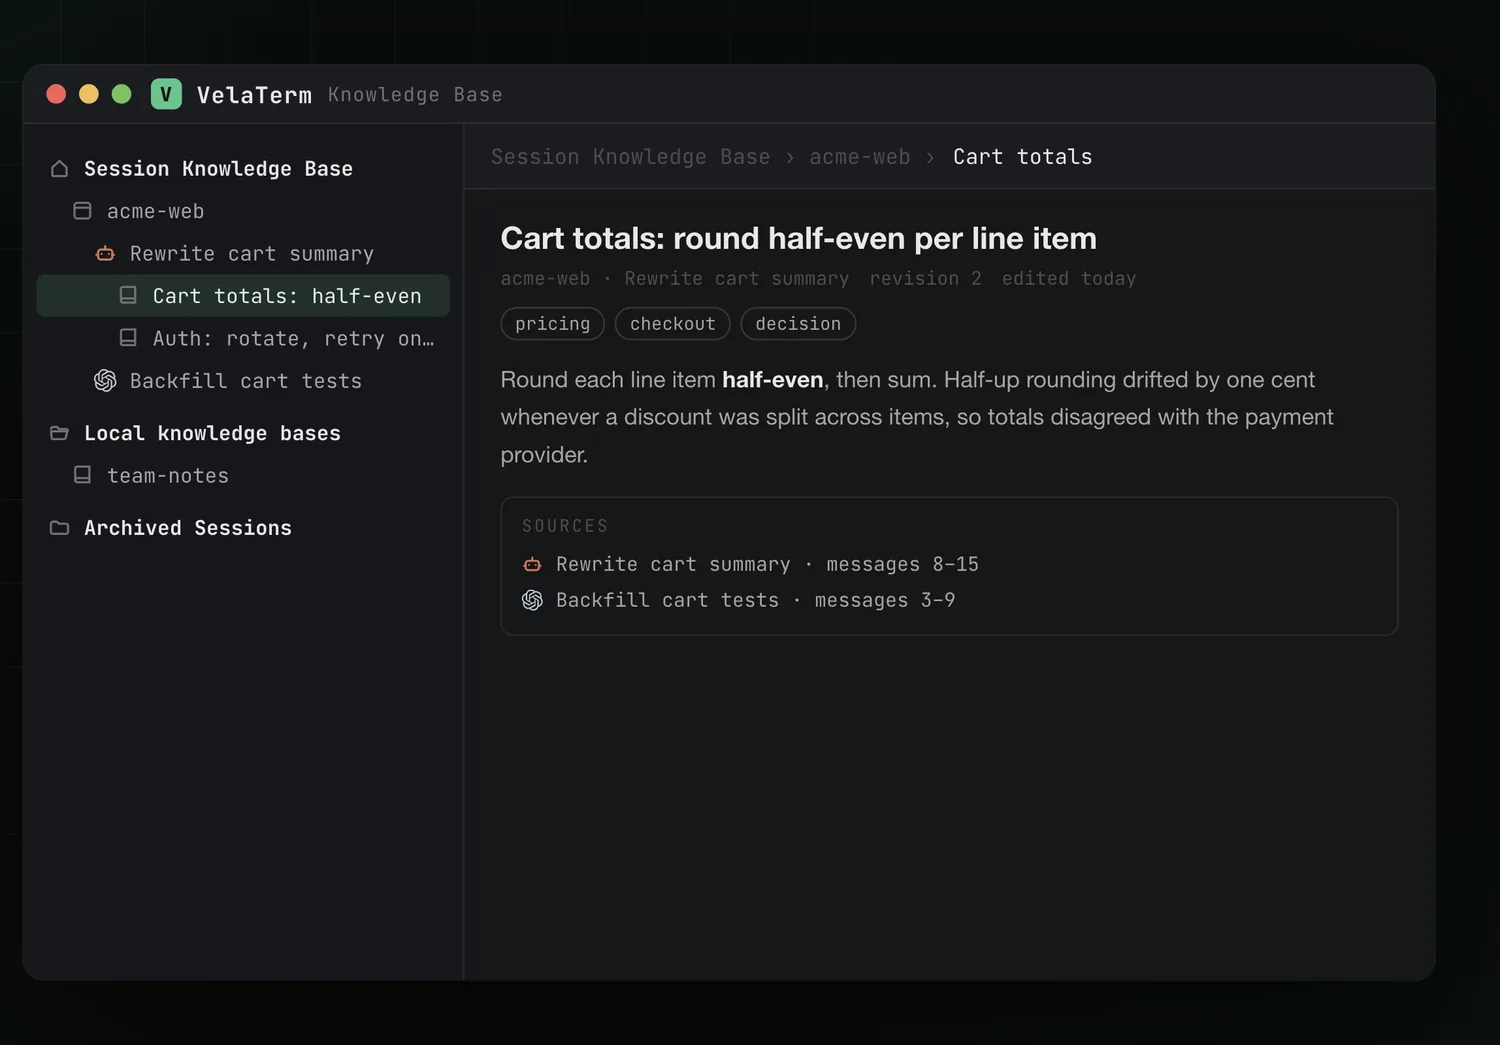Collapse the Local knowledge bases section
The height and width of the screenshot is (1045, 1500).
pyautogui.click(x=243, y=433)
